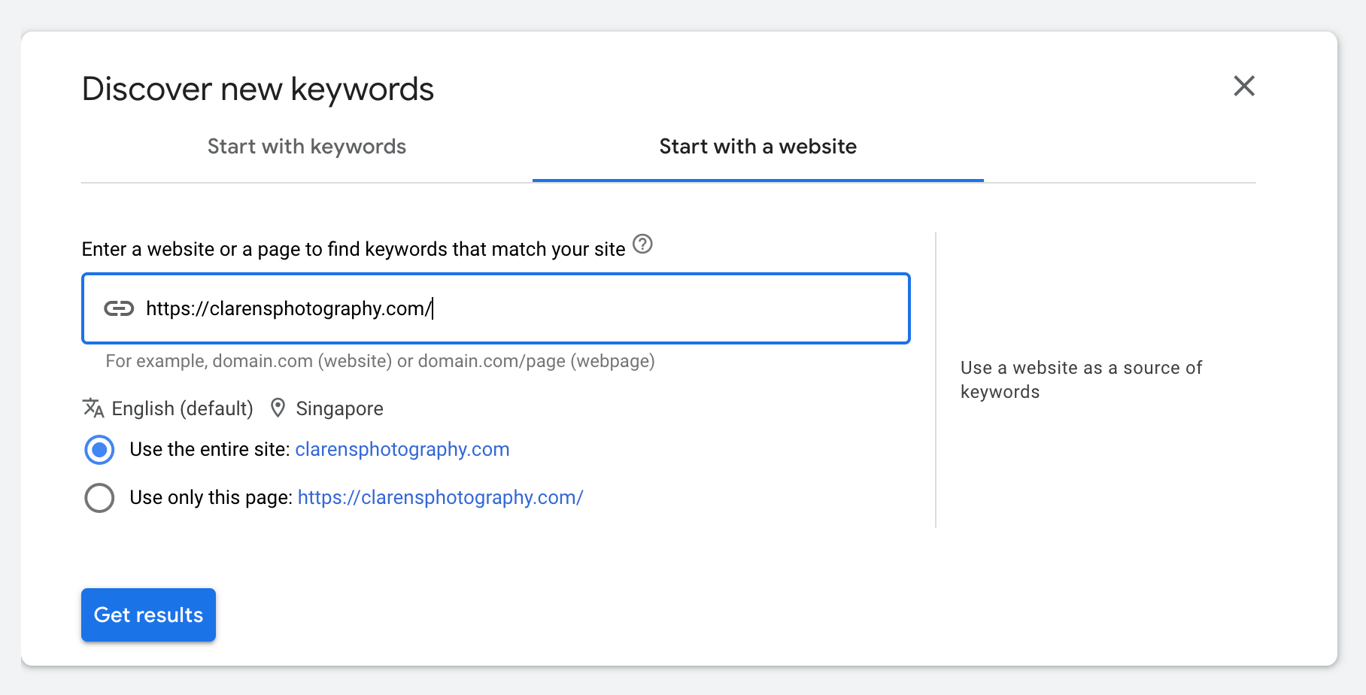Click the location pin icon beside Singapore

pos(278,407)
